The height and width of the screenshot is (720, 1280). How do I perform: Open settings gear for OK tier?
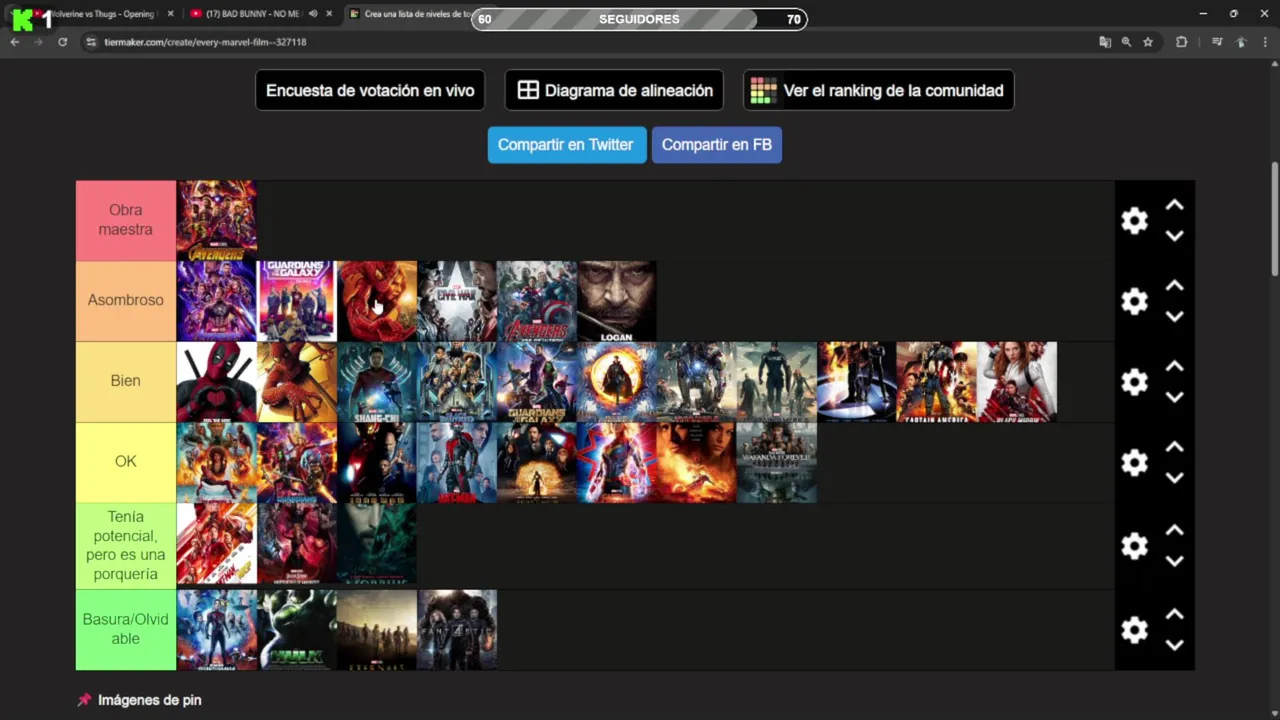pyautogui.click(x=1134, y=462)
